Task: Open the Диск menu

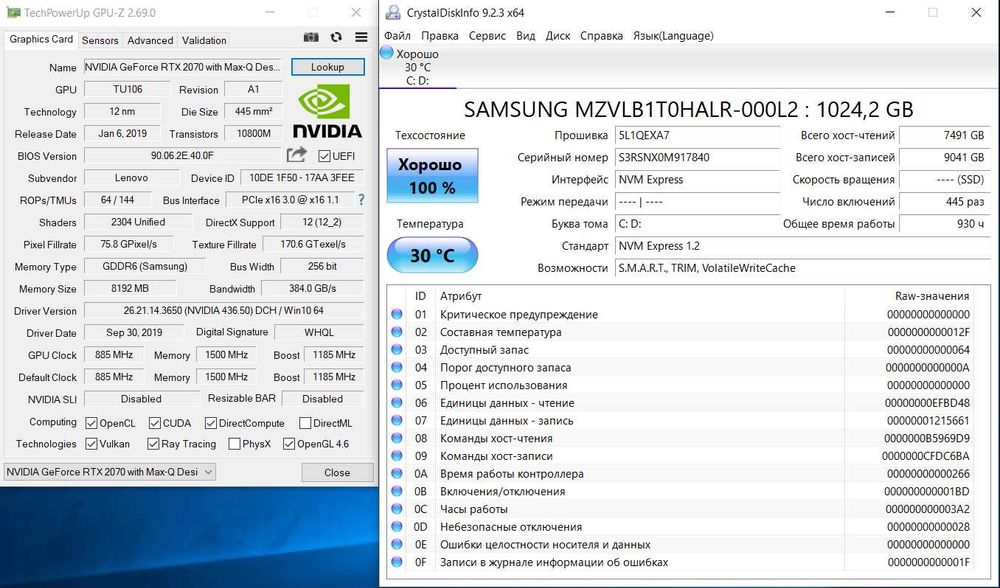Action: tap(557, 36)
